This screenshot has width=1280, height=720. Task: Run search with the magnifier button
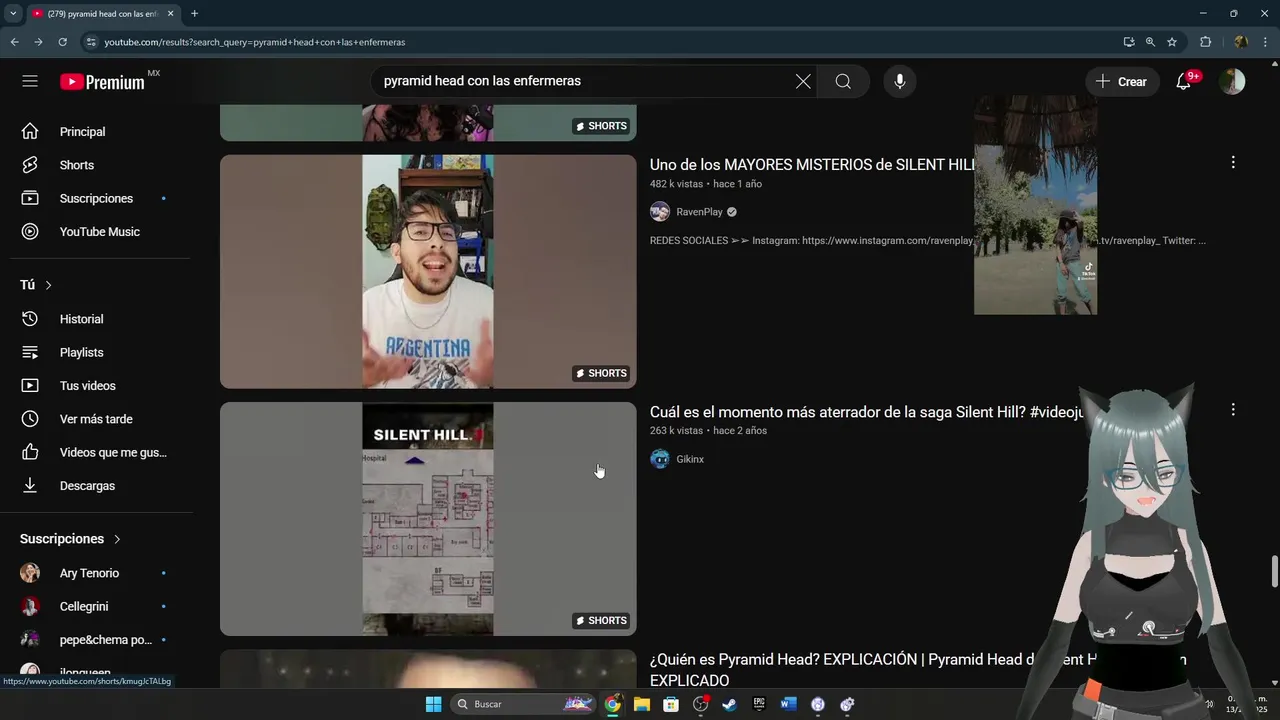pos(843,81)
